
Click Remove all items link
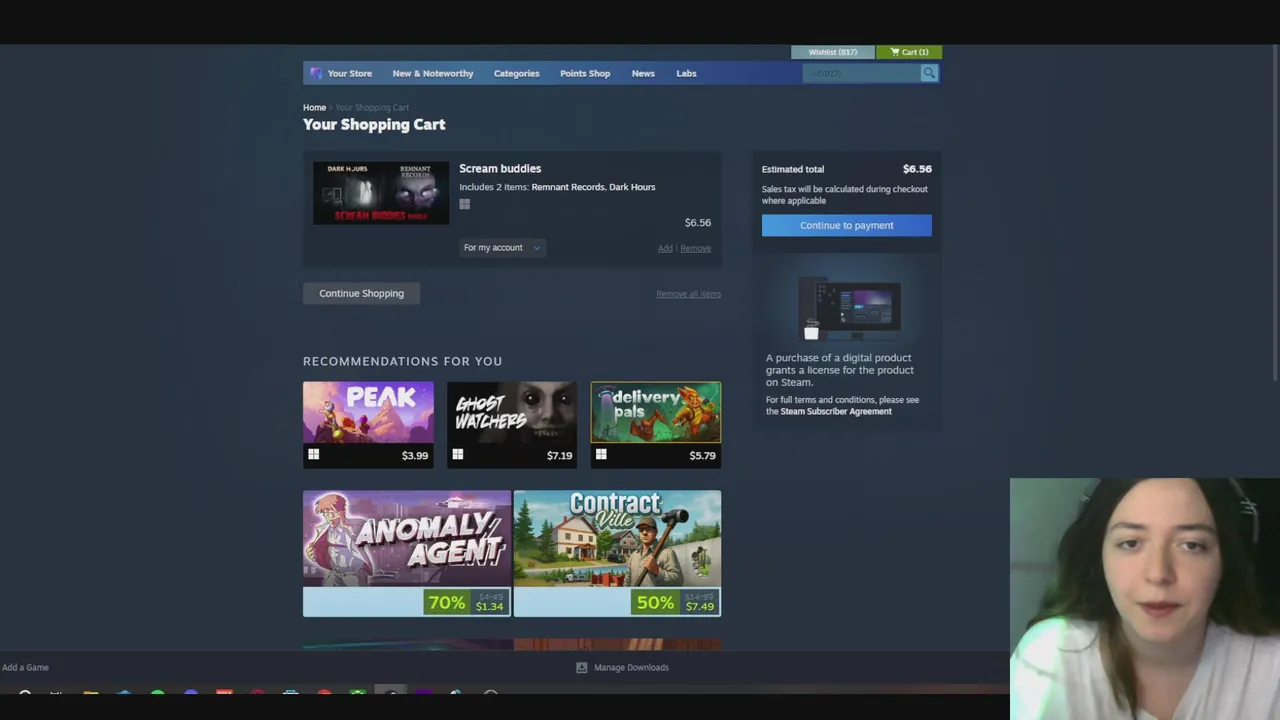[x=688, y=294]
